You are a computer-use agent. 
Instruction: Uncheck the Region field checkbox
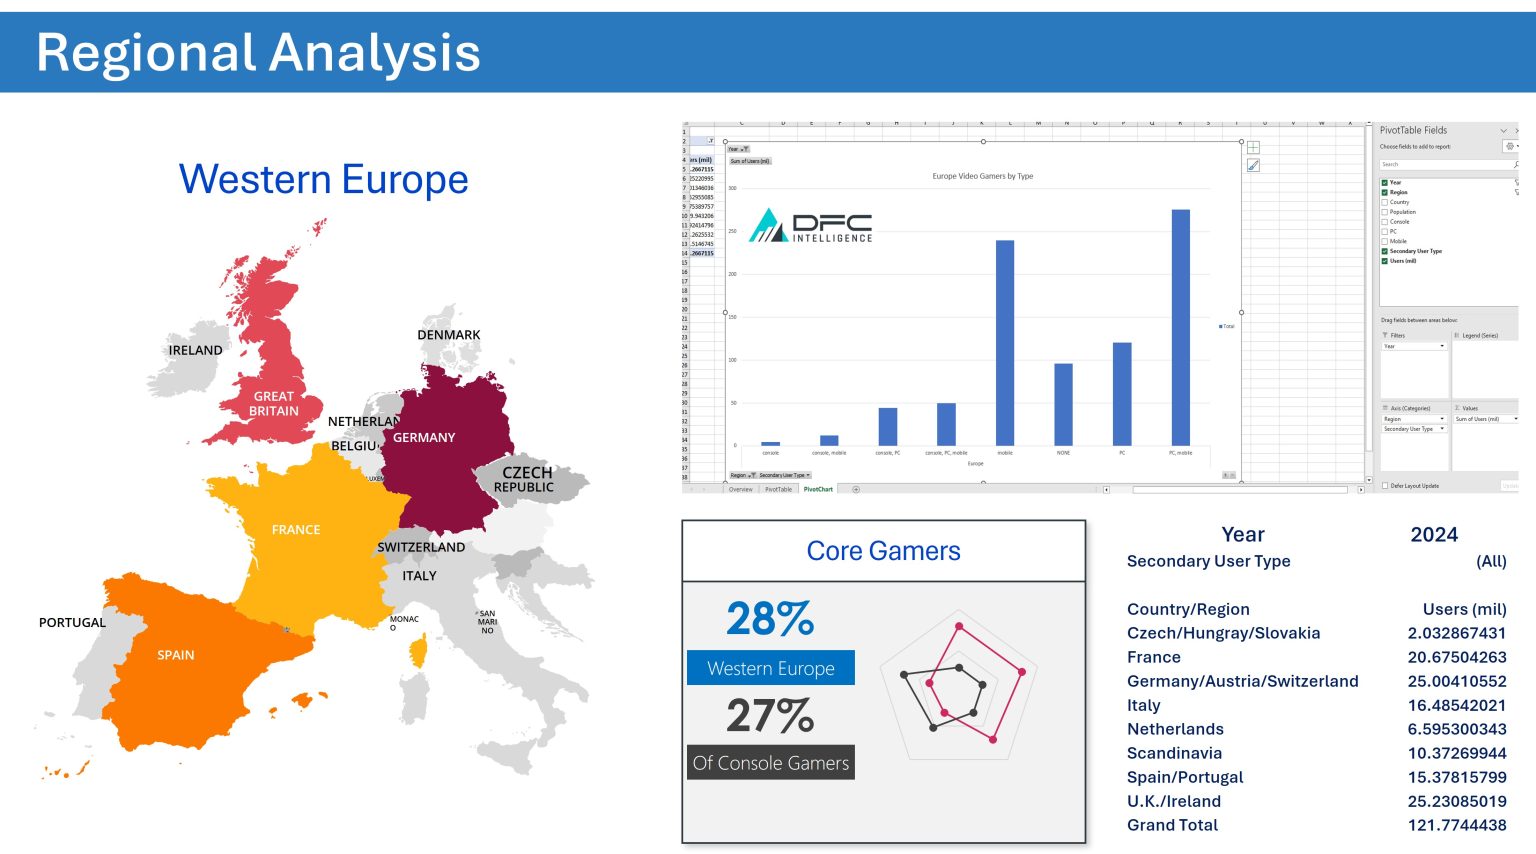pyautogui.click(x=1384, y=192)
